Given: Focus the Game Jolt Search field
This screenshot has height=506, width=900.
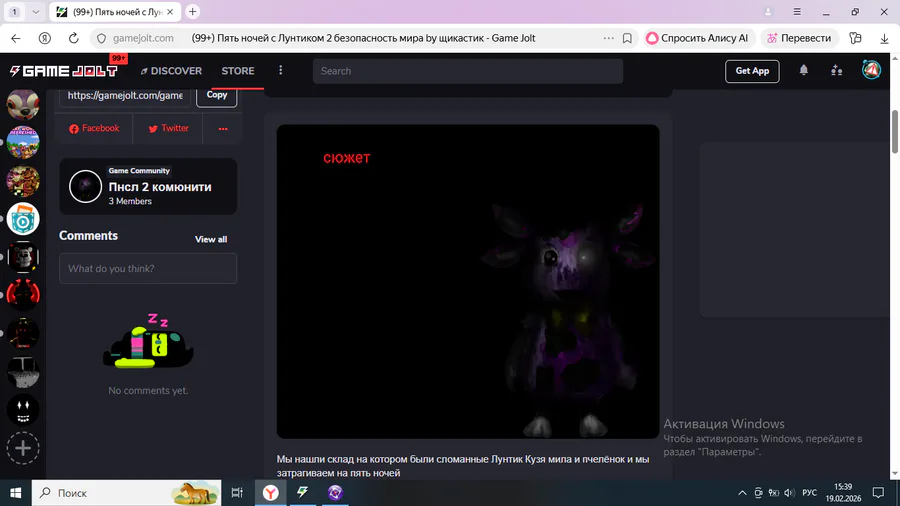Looking at the screenshot, I should (x=468, y=71).
